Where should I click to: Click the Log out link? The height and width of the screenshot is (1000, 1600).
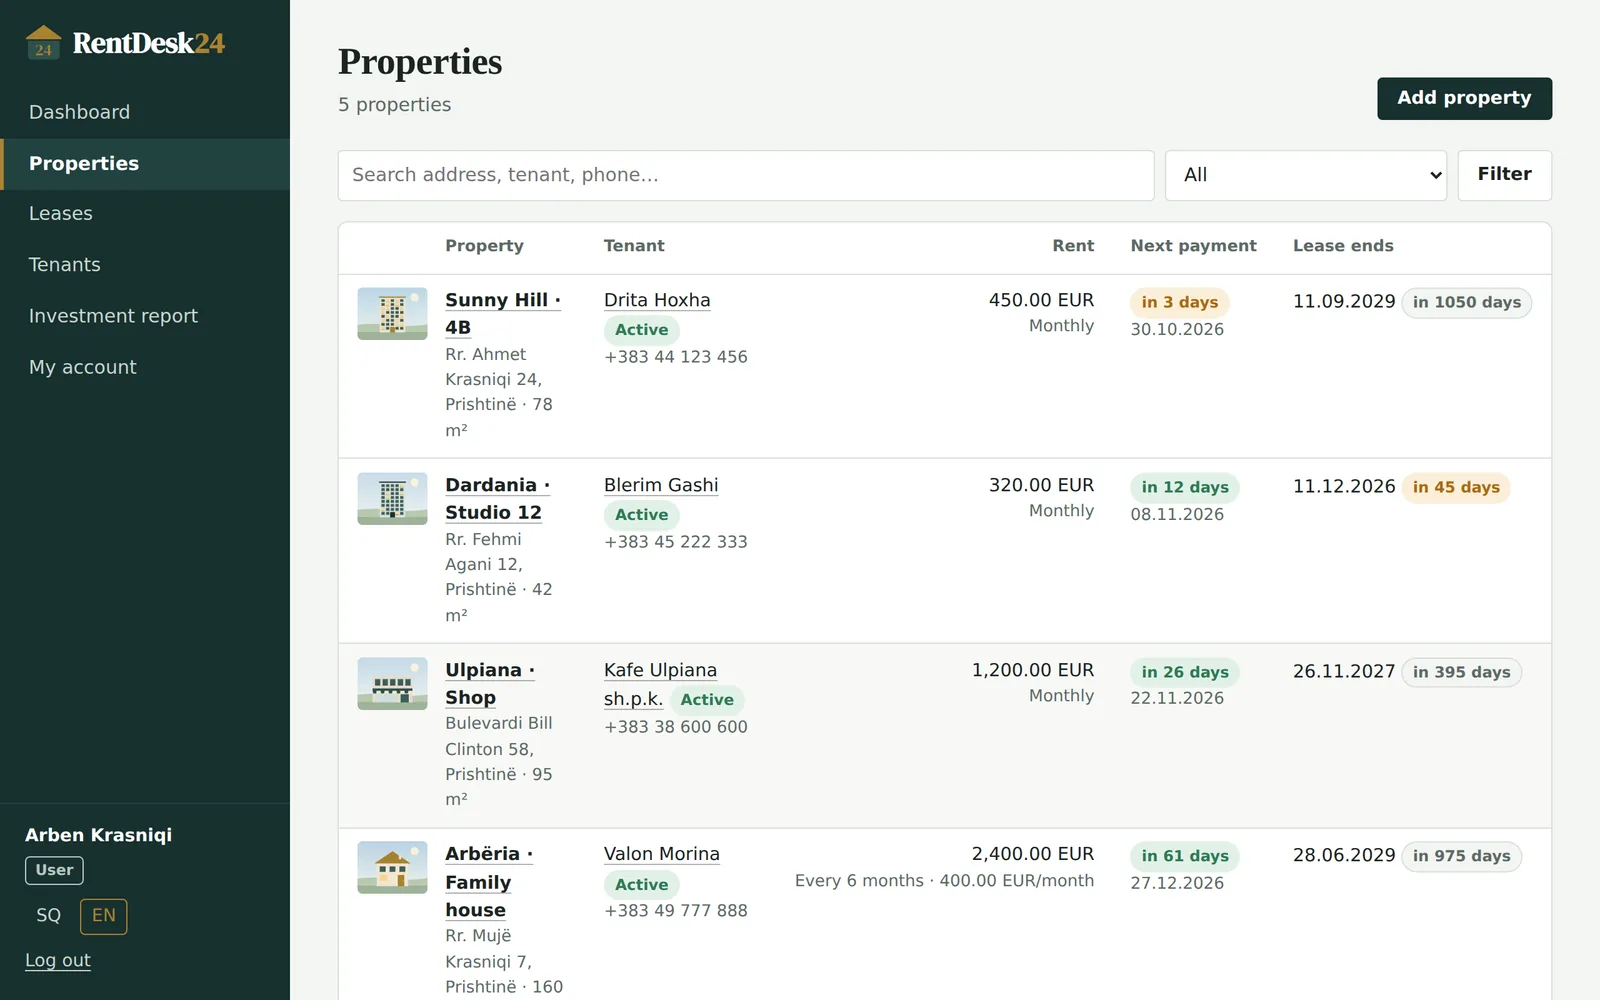pos(58,961)
